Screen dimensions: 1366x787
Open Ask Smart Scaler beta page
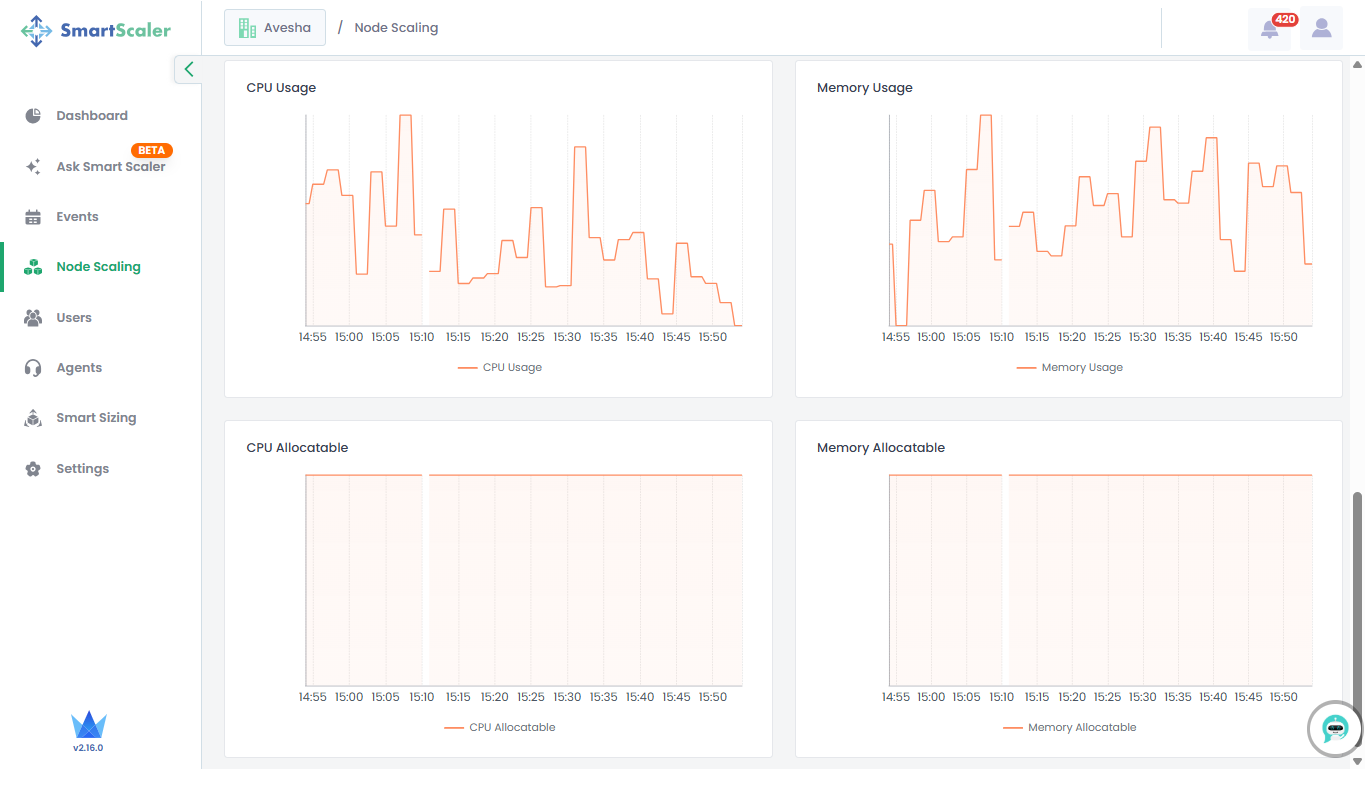pos(110,167)
